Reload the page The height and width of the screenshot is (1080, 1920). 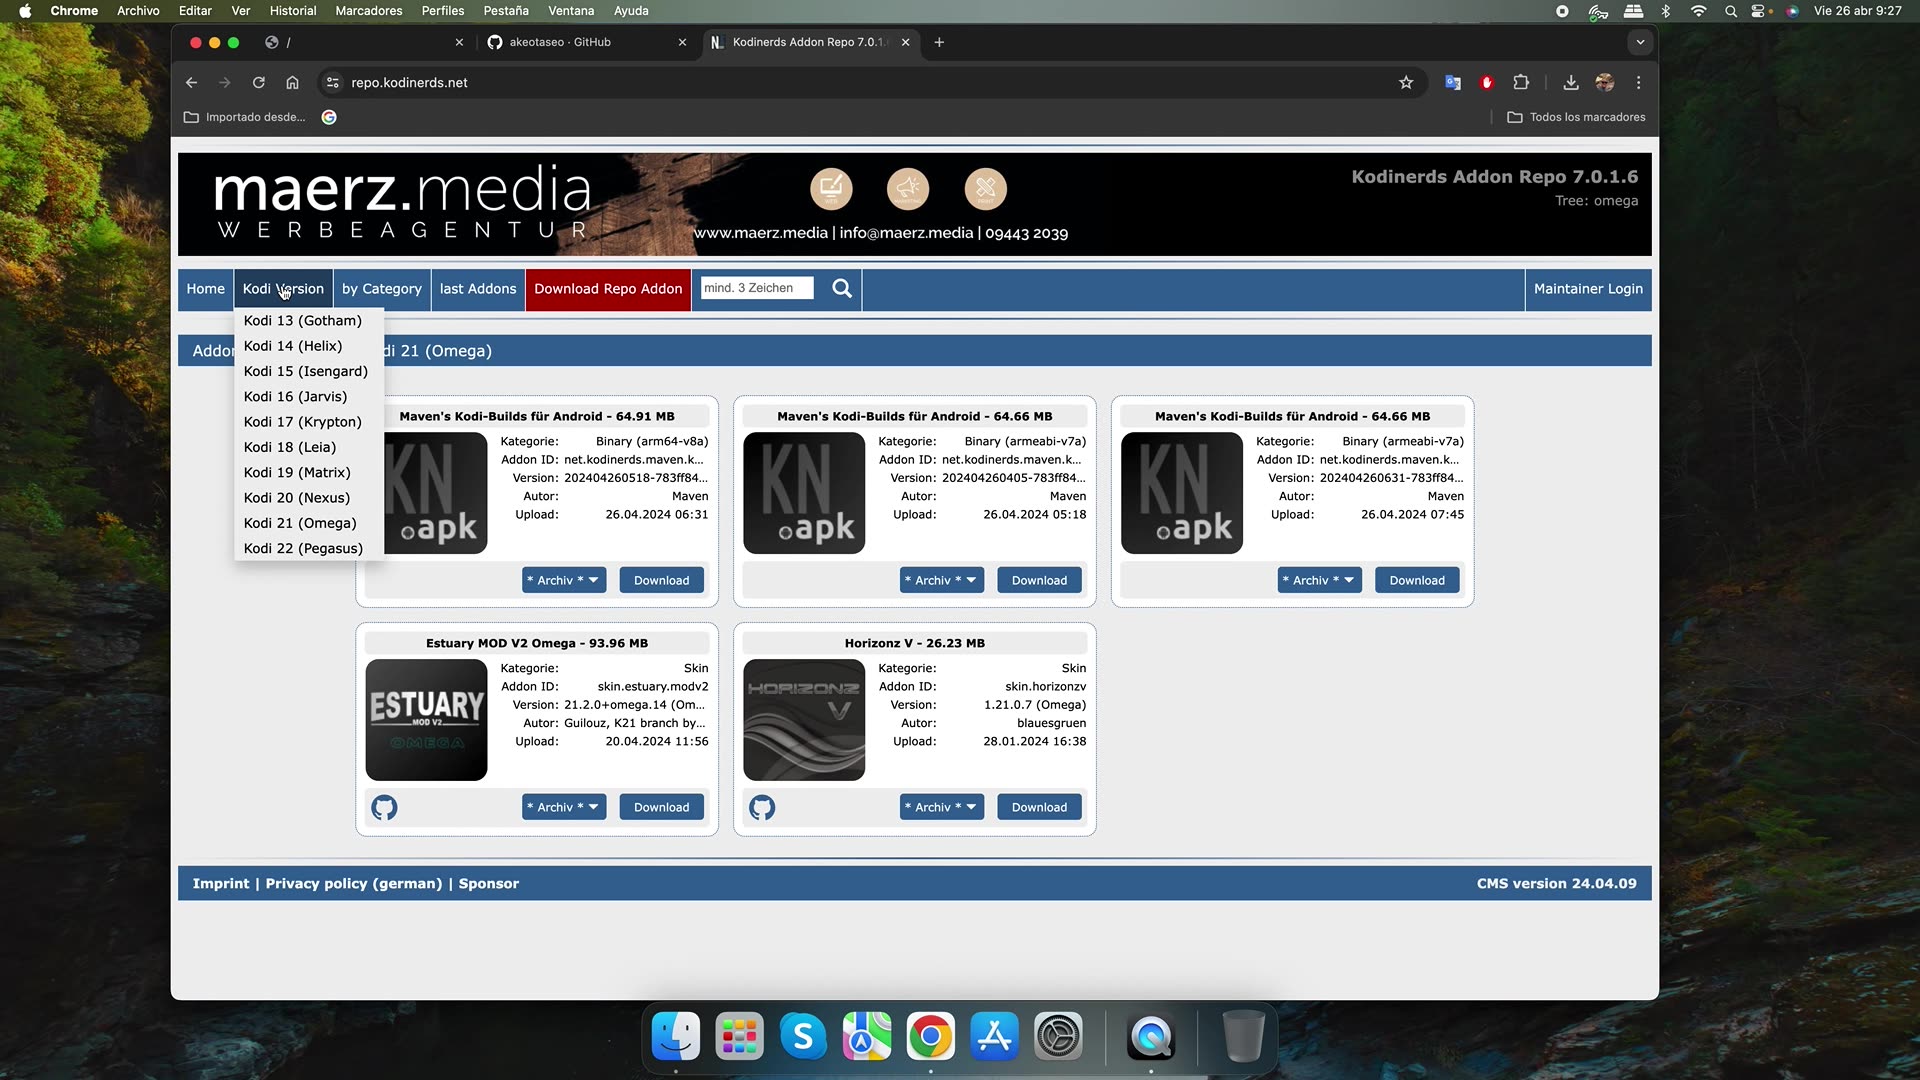click(x=259, y=83)
